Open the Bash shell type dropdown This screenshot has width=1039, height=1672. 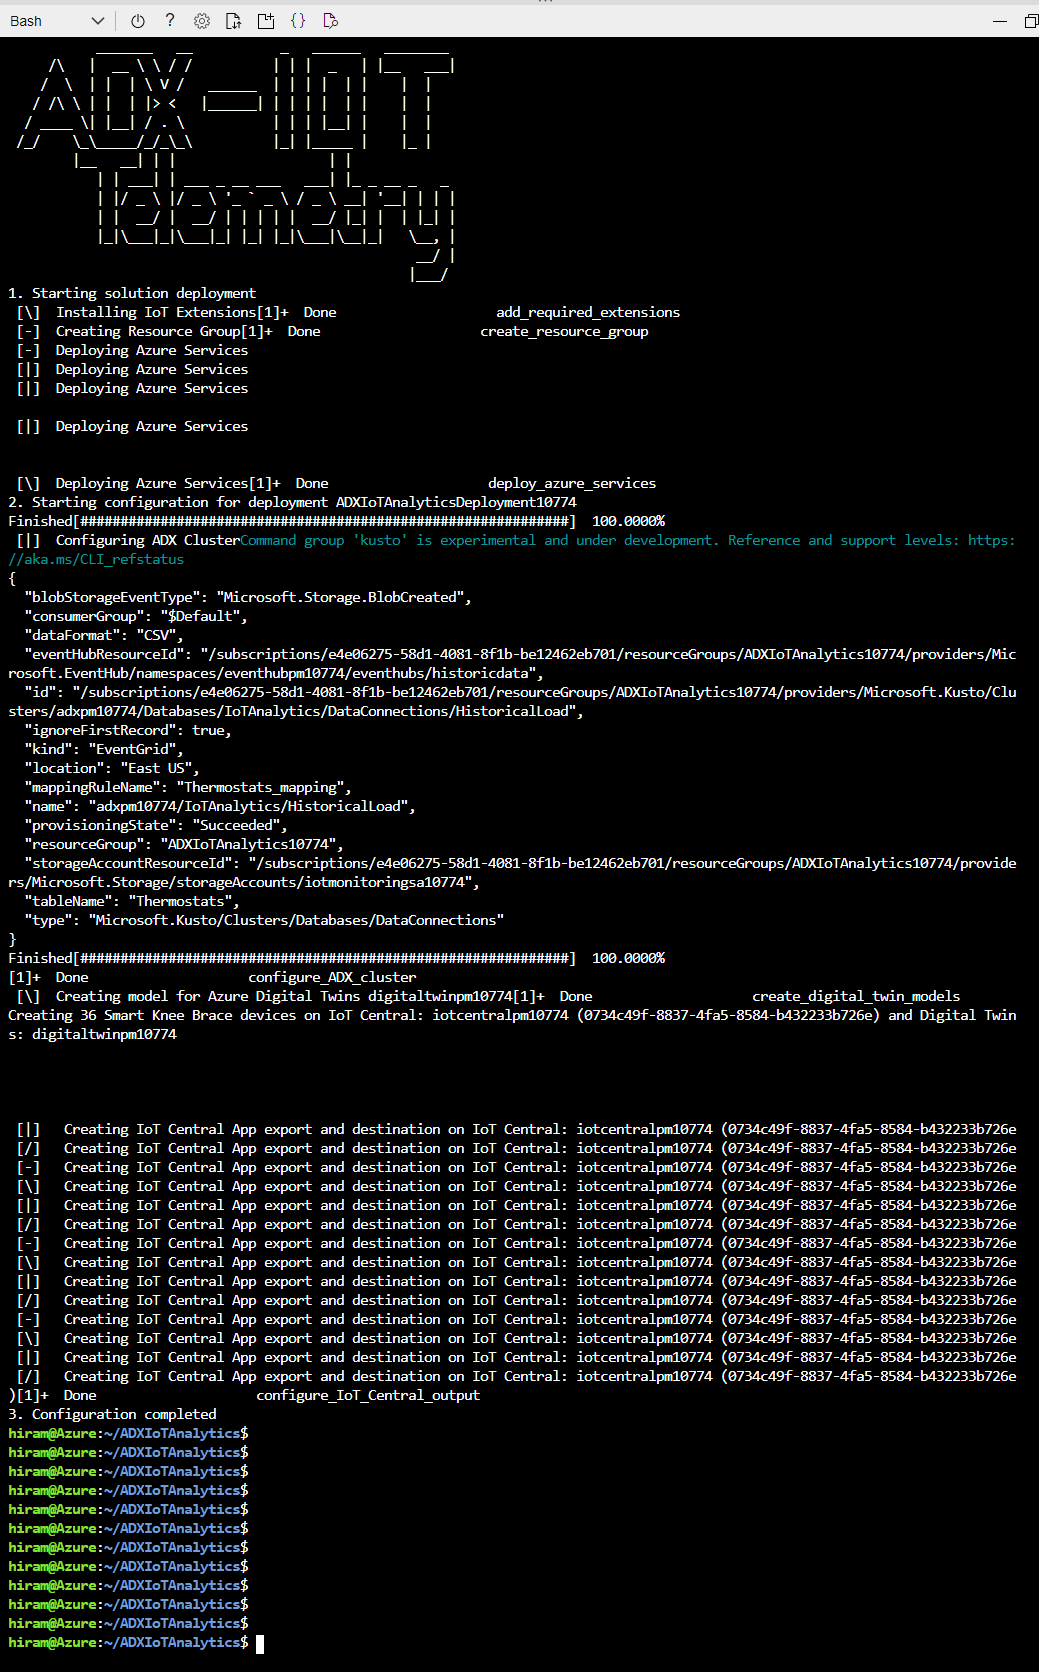[x=56, y=21]
